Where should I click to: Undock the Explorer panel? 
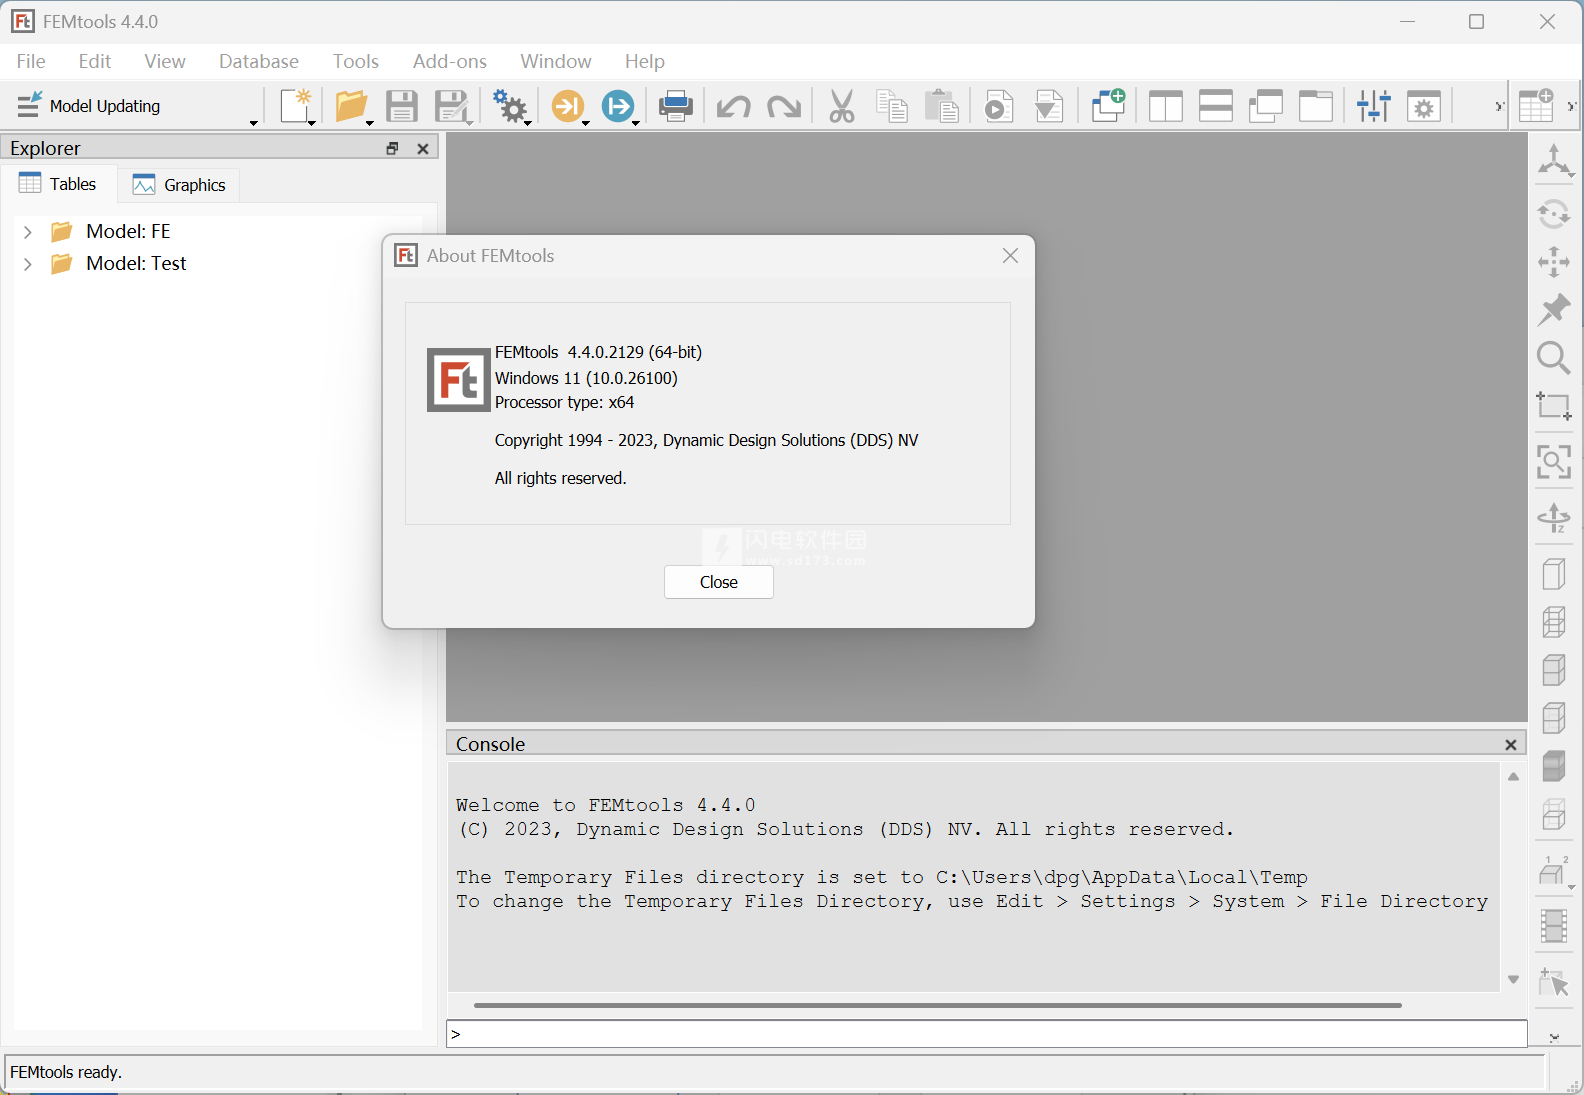[392, 148]
